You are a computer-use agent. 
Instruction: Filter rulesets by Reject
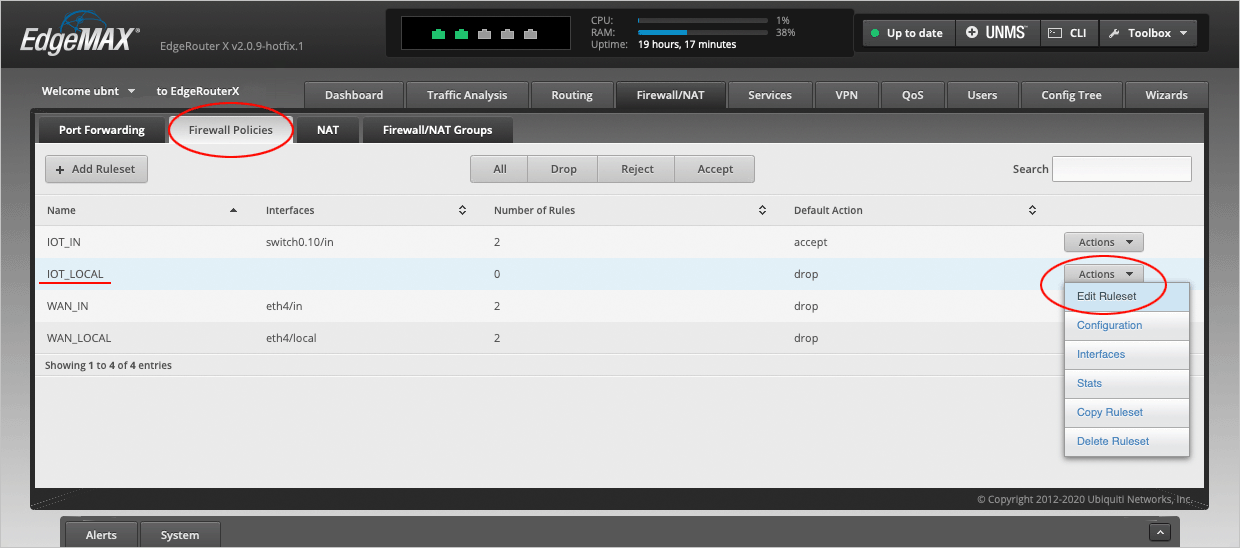click(637, 169)
